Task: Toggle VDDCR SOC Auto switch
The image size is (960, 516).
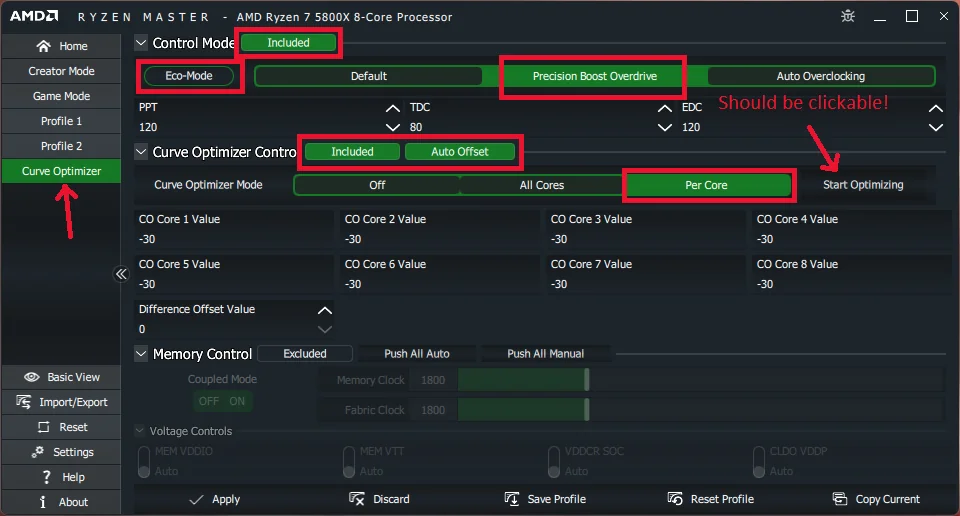Action: tap(554, 462)
